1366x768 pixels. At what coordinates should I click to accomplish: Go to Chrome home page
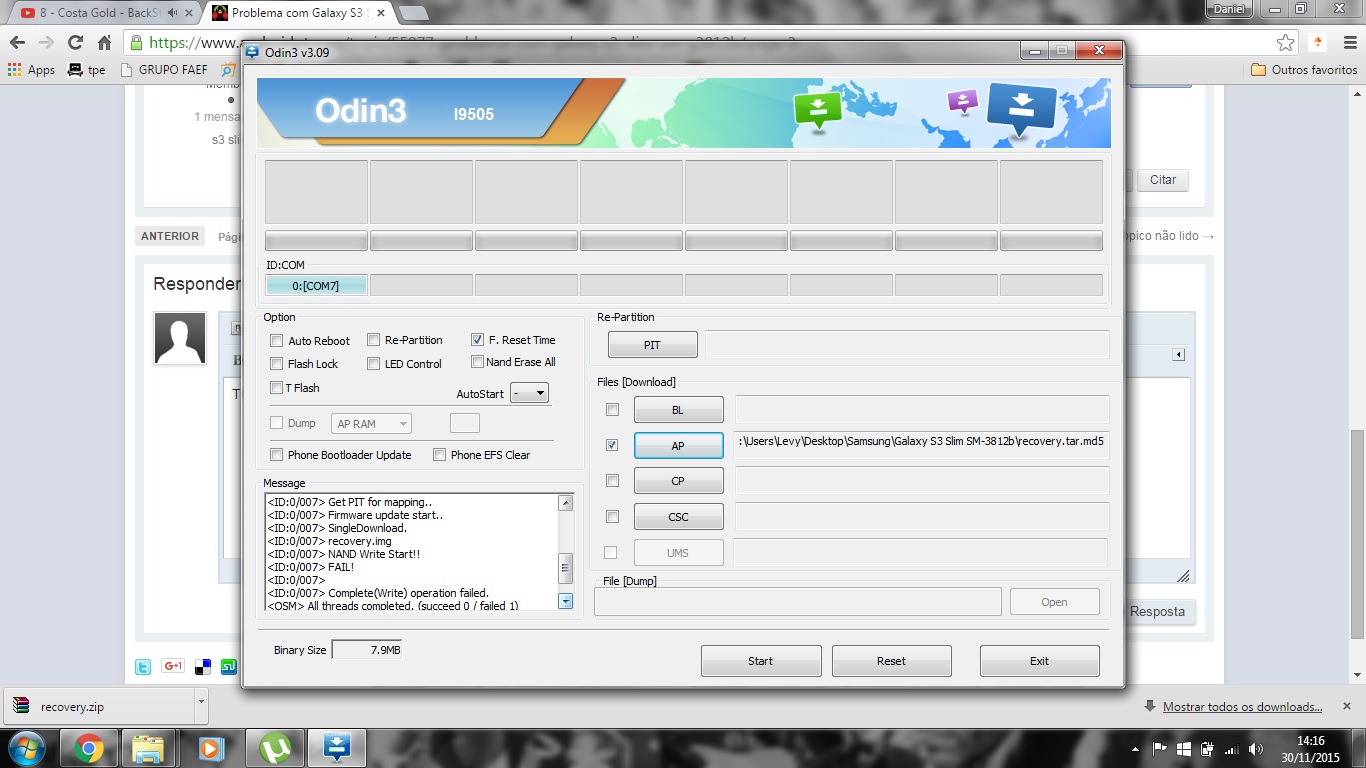tap(104, 43)
